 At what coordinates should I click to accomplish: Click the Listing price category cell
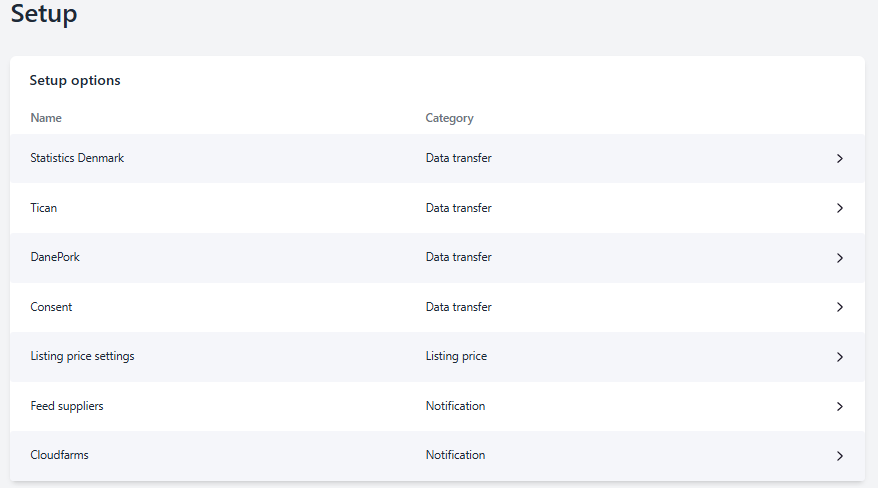(x=456, y=356)
